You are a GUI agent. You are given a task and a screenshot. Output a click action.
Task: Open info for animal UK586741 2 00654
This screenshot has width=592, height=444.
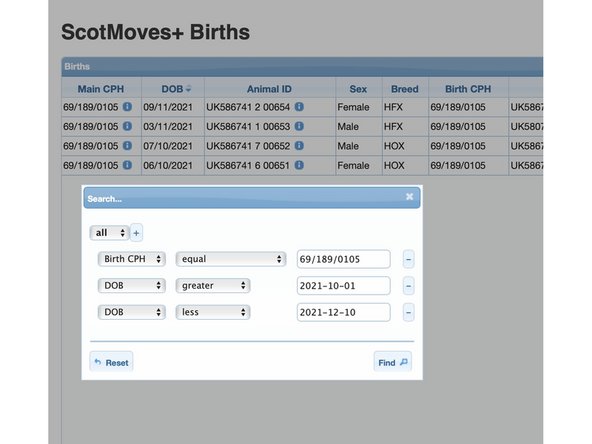(x=299, y=107)
